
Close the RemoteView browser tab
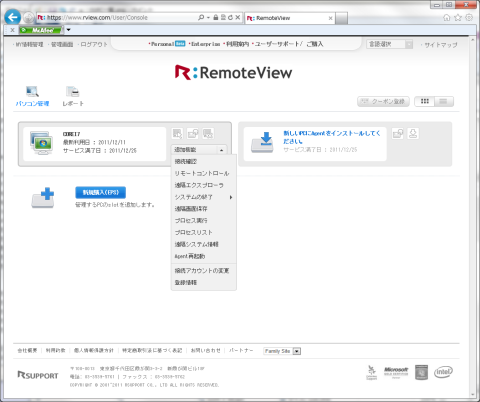(x=330, y=18)
